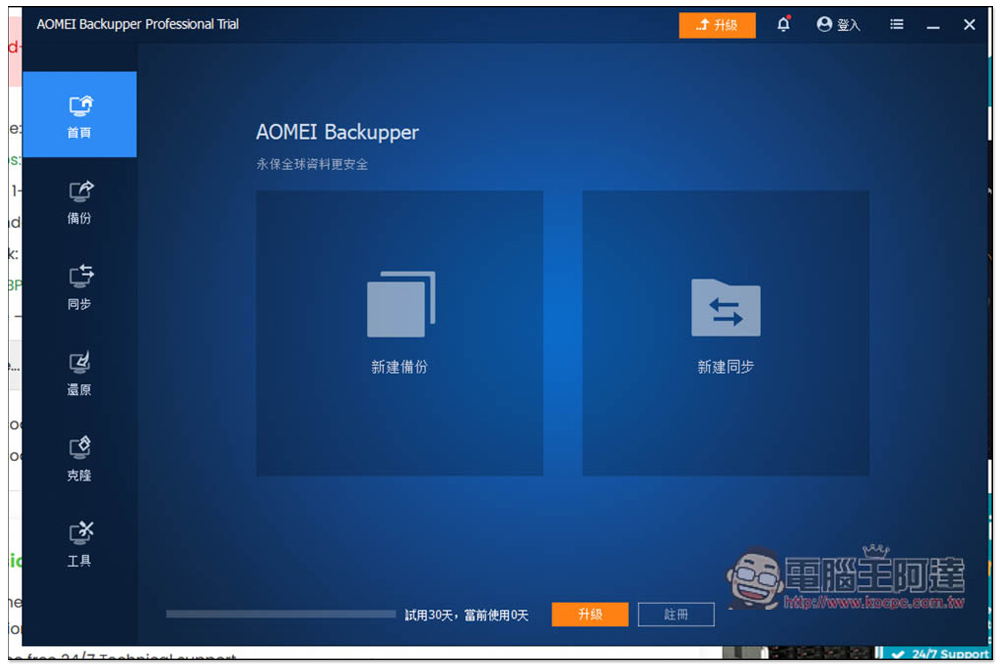Open the 首頁 home sidebar icon
The width and height of the screenshot is (1000, 667).
pyautogui.click(x=79, y=114)
